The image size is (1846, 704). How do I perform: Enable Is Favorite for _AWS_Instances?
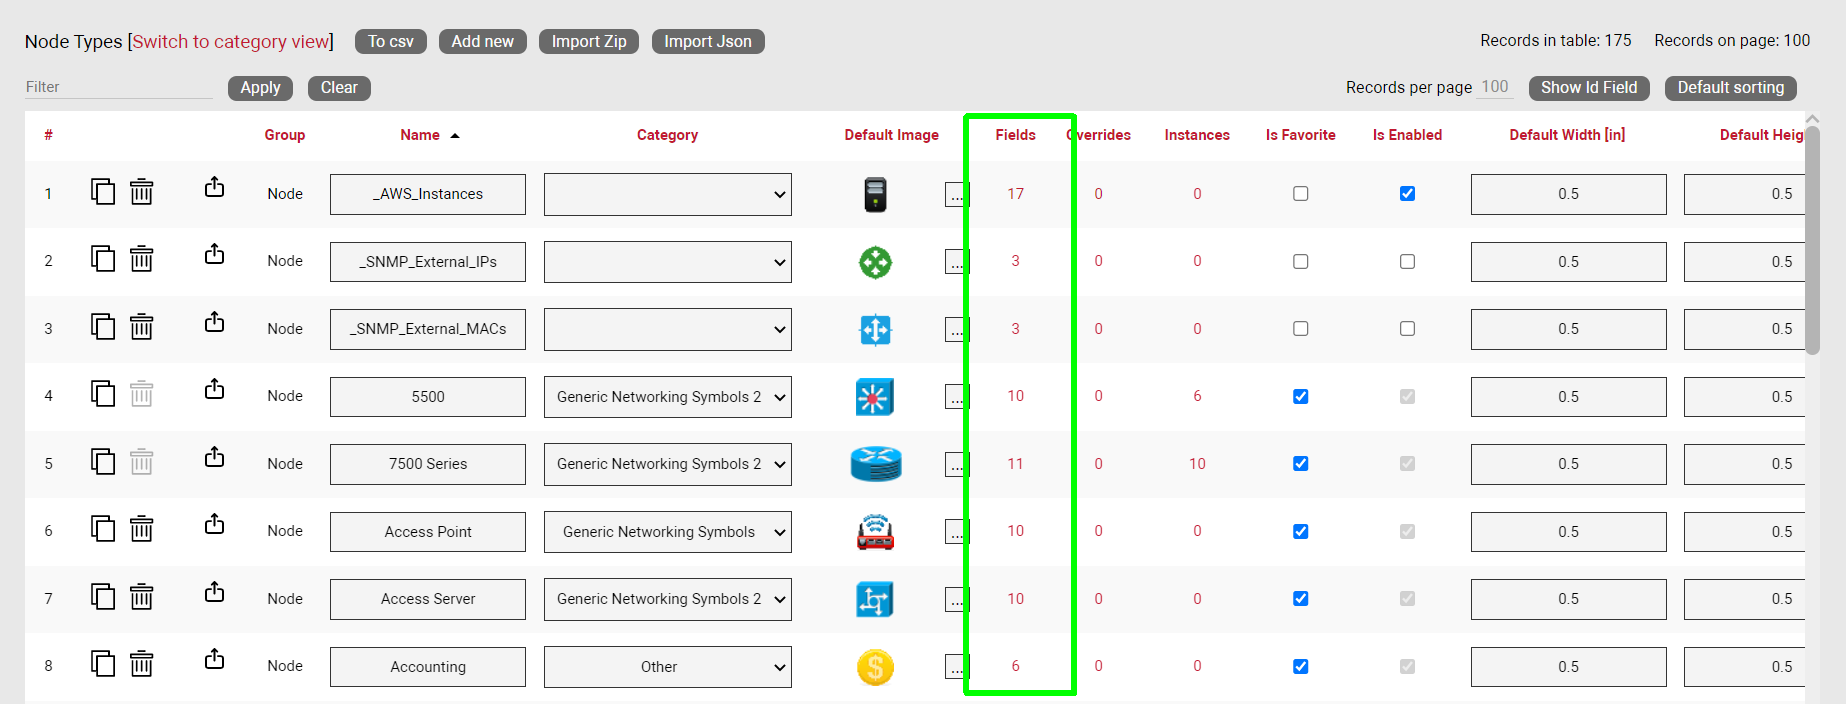tap(1300, 194)
